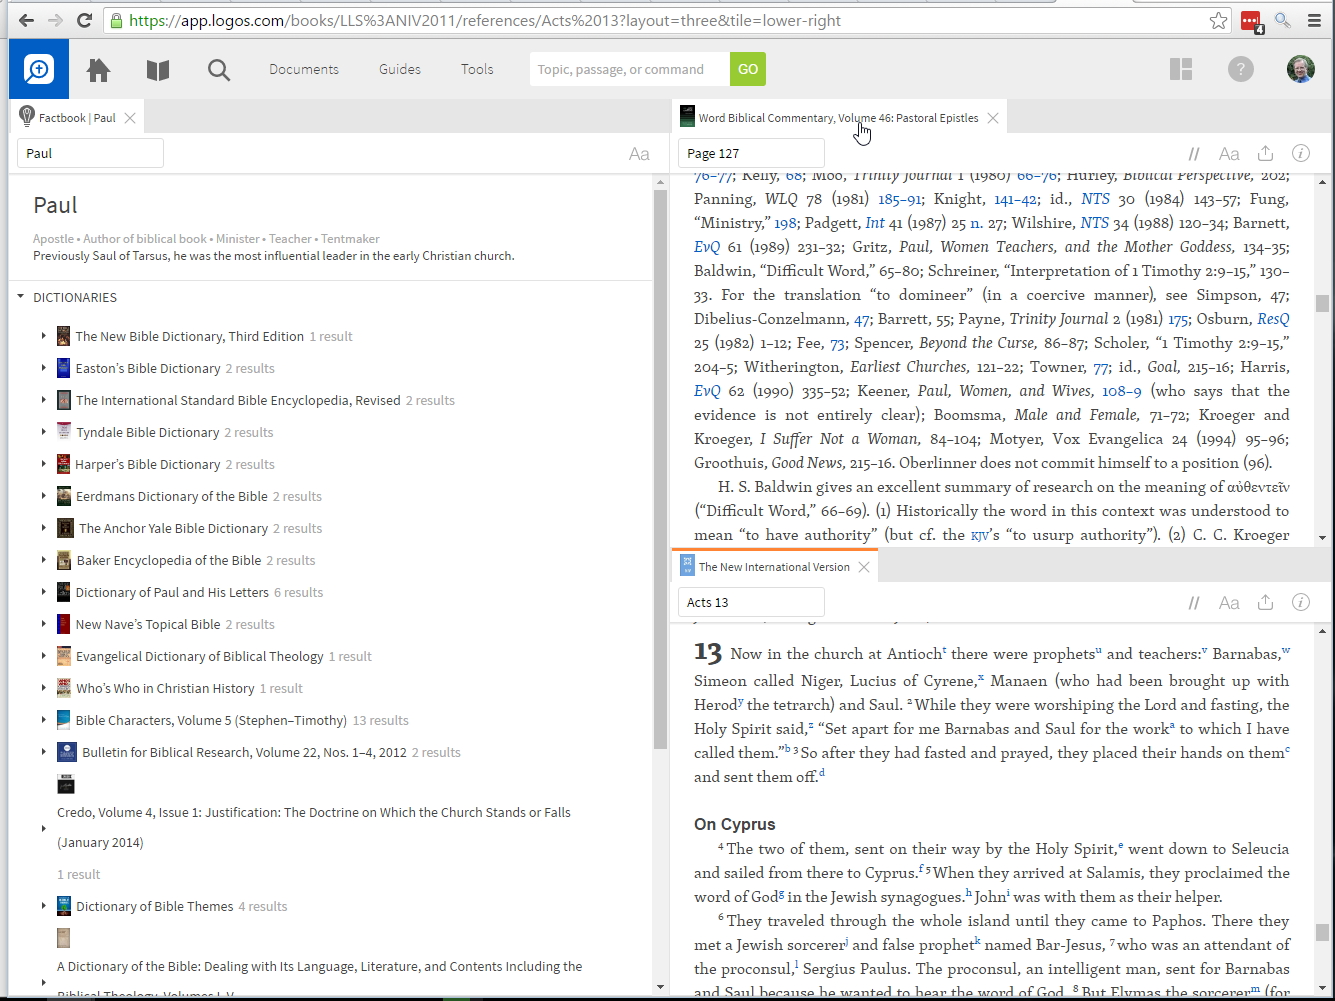Click the Page 127 reference box
Viewport: 1335px width, 1001px height.
point(751,153)
